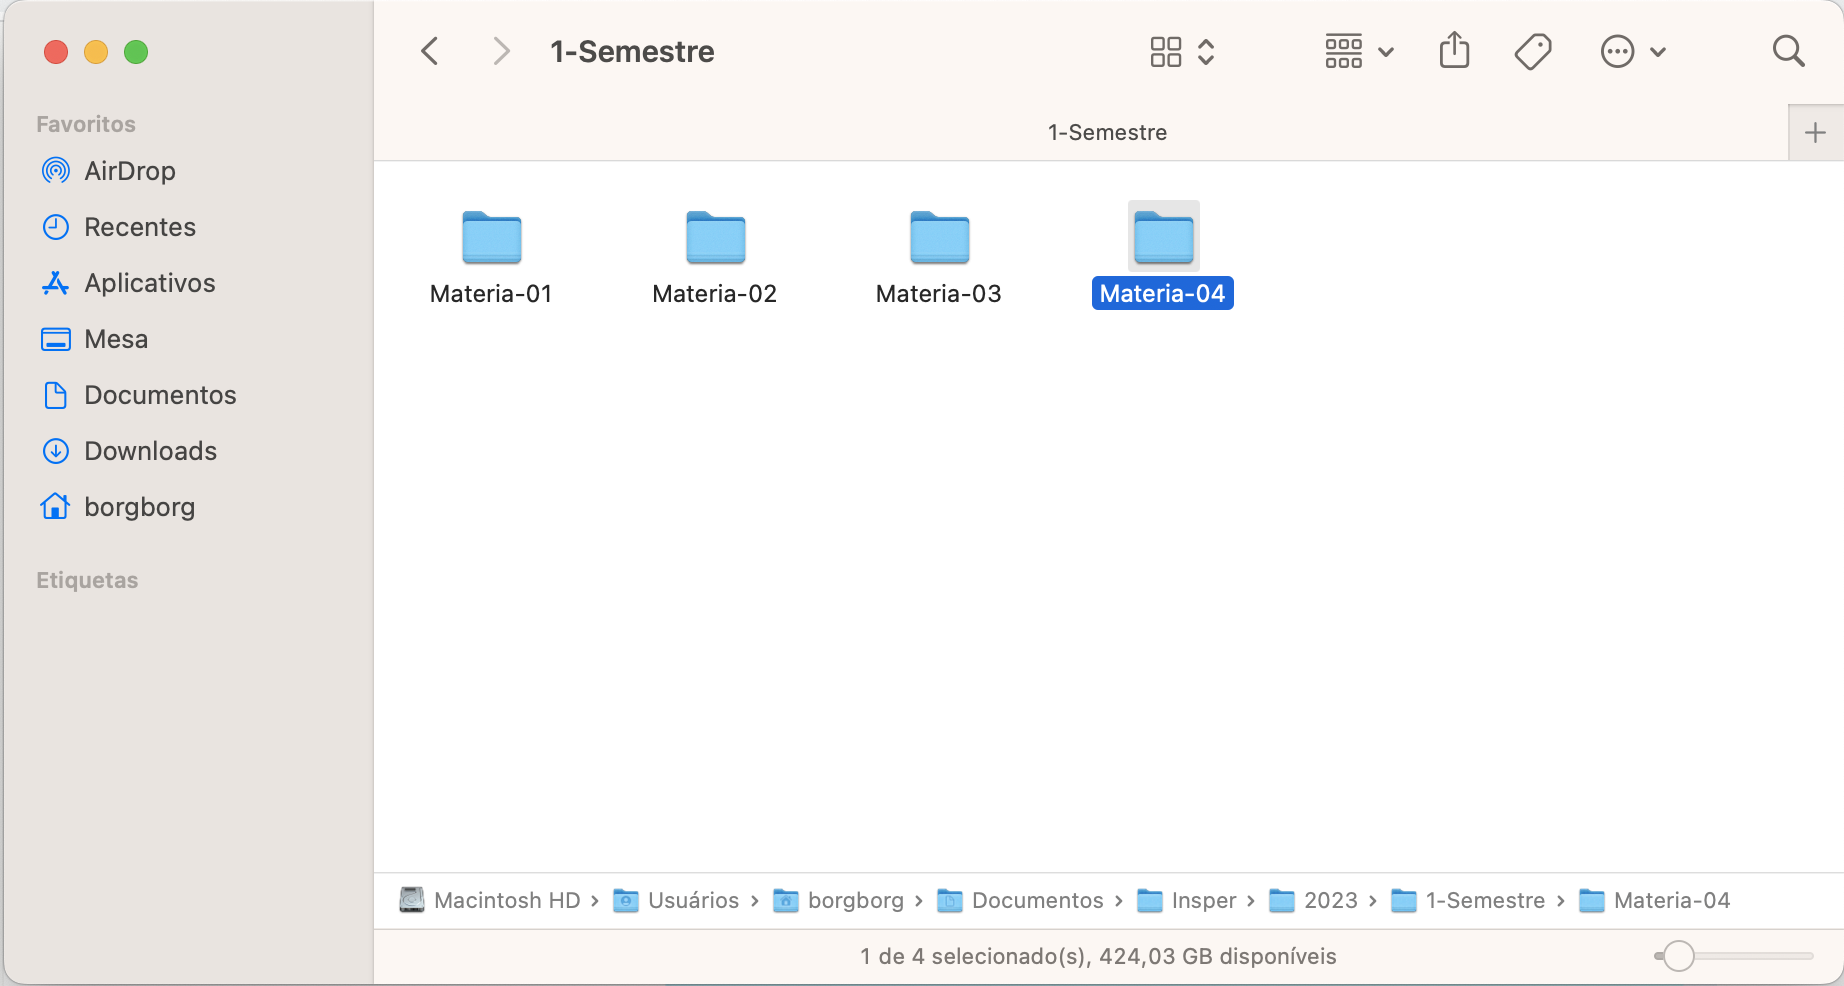Select the Materia-03 folder icon

(x=939, y=237)
